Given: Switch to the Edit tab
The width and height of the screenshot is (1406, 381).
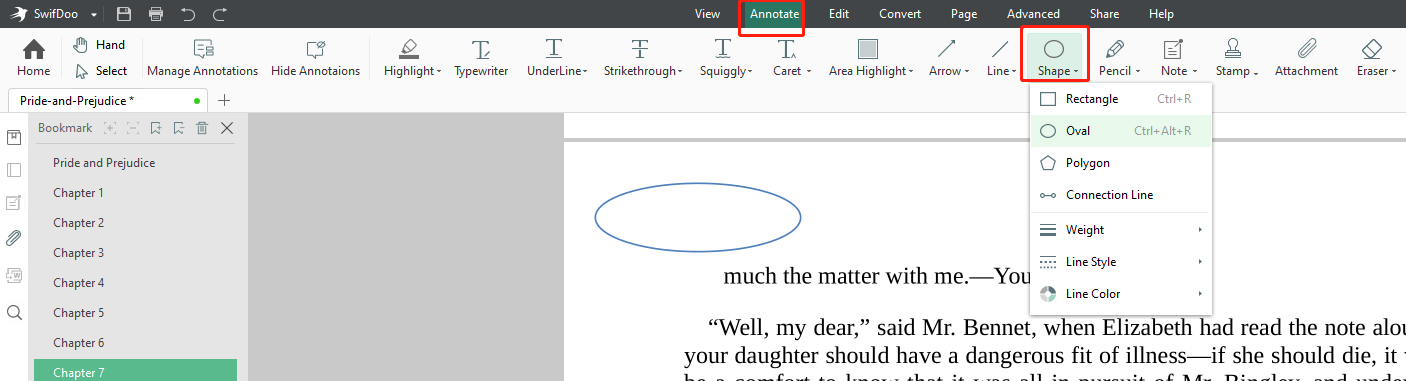Looking at the screenshot, I should click(x=839, y=14).
